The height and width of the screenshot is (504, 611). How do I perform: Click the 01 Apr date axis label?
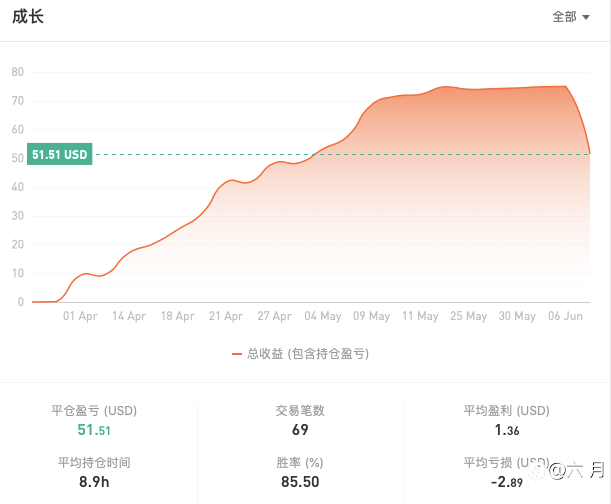(80, 316)
